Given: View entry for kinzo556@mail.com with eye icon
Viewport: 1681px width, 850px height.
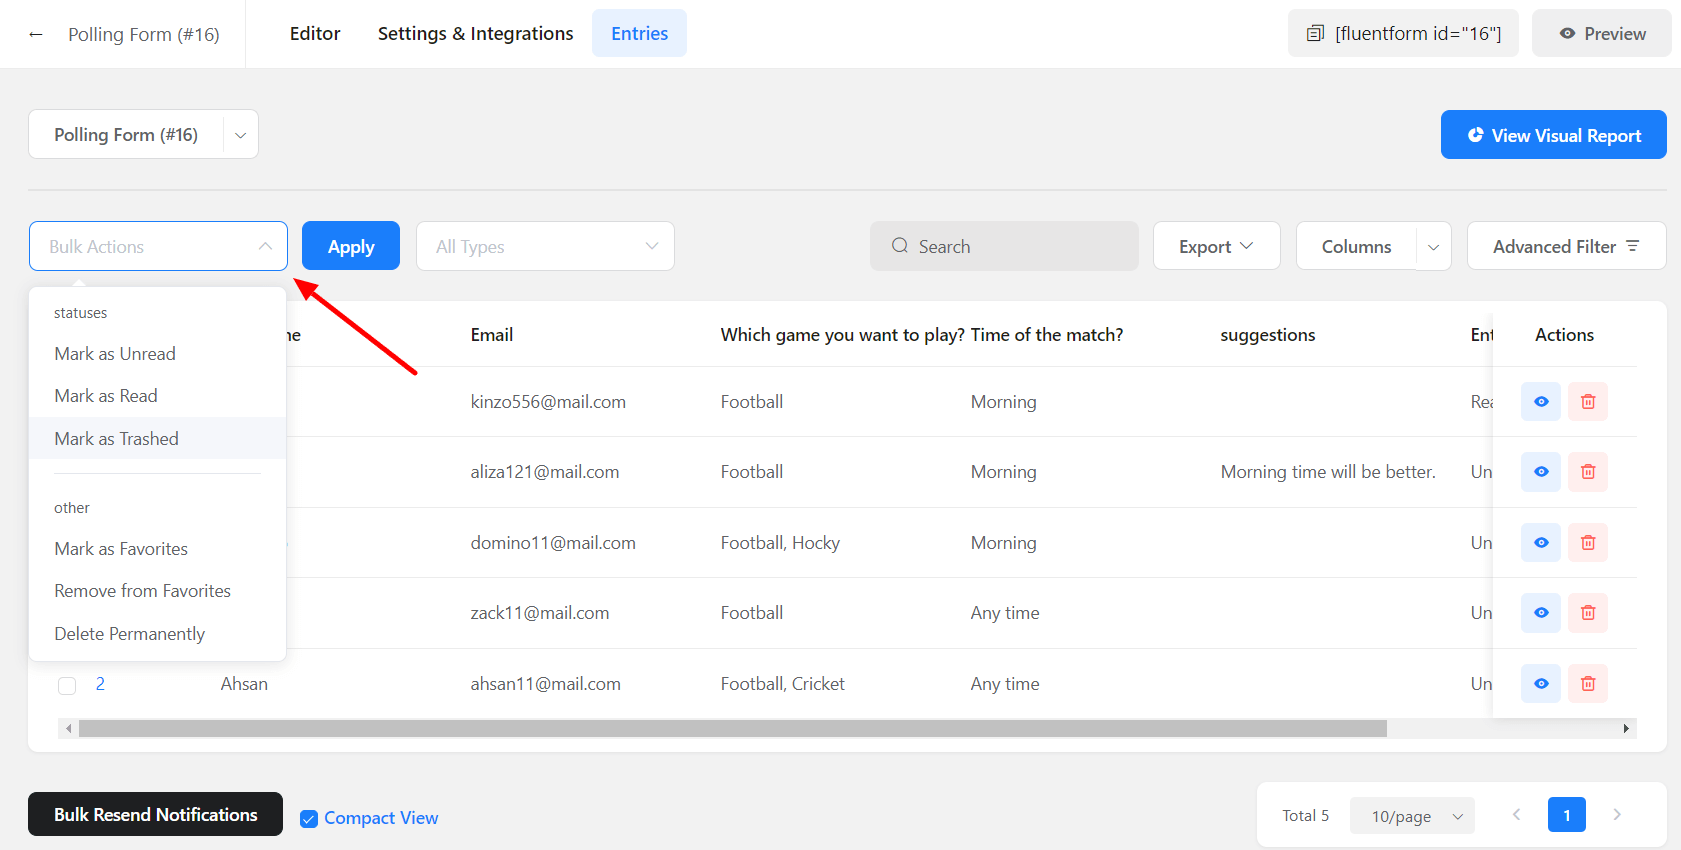Looking at the screenshot, I should (x=1540, y=402).
